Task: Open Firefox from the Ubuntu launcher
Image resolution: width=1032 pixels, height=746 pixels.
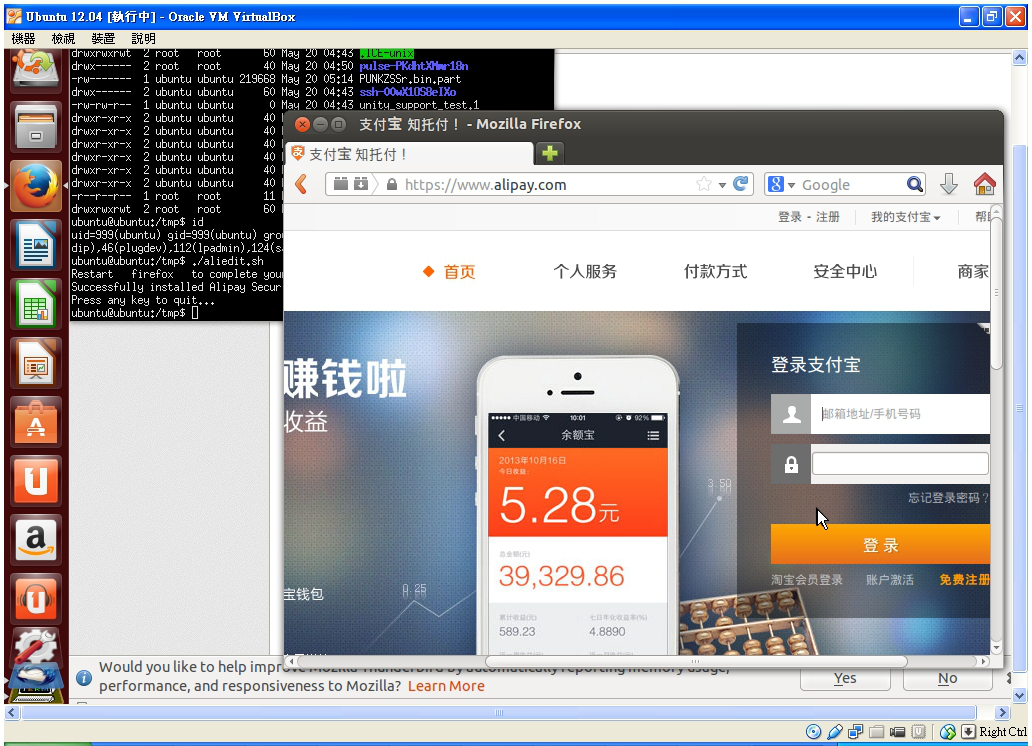Action: [36, 186]
